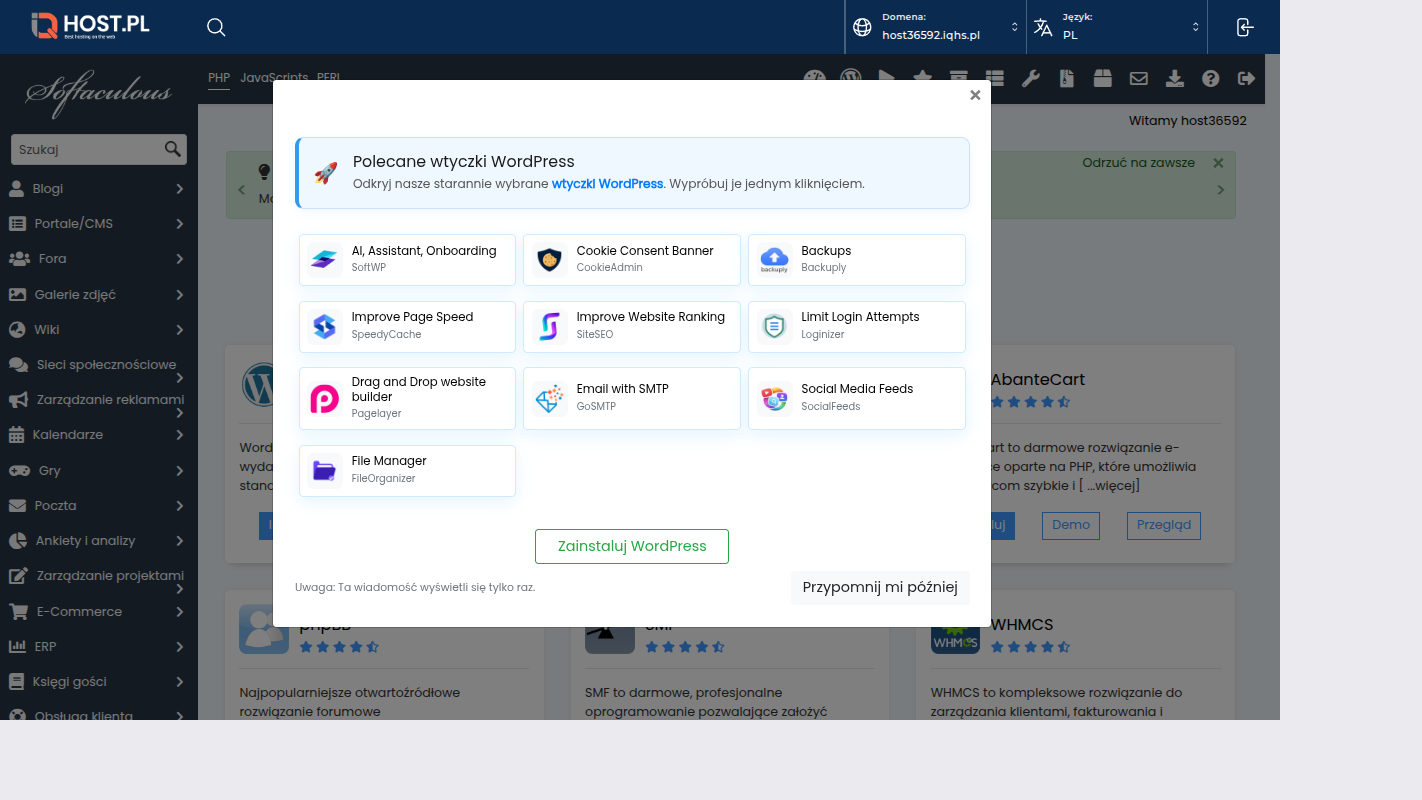Click the globe icon next to Domena
Image resolution: width=1422 pixels, height=800 pixels.
point(862,27)
